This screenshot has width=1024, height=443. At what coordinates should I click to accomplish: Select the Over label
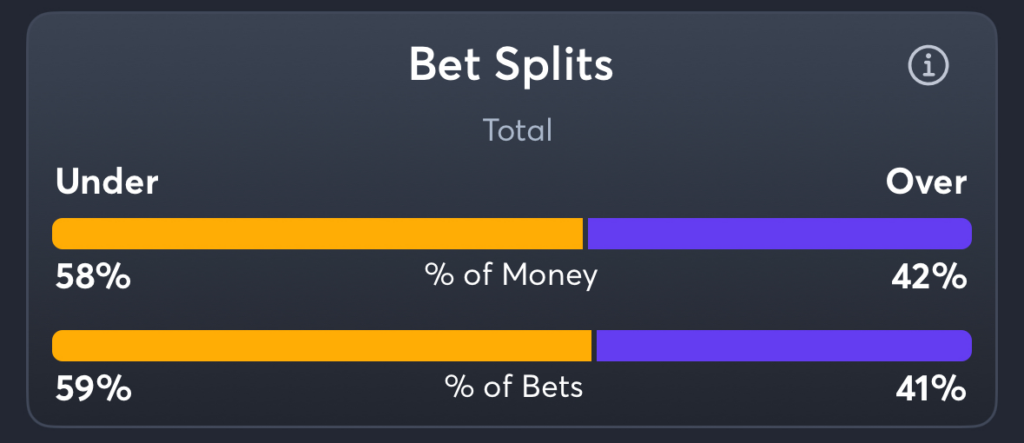(926, 183)
